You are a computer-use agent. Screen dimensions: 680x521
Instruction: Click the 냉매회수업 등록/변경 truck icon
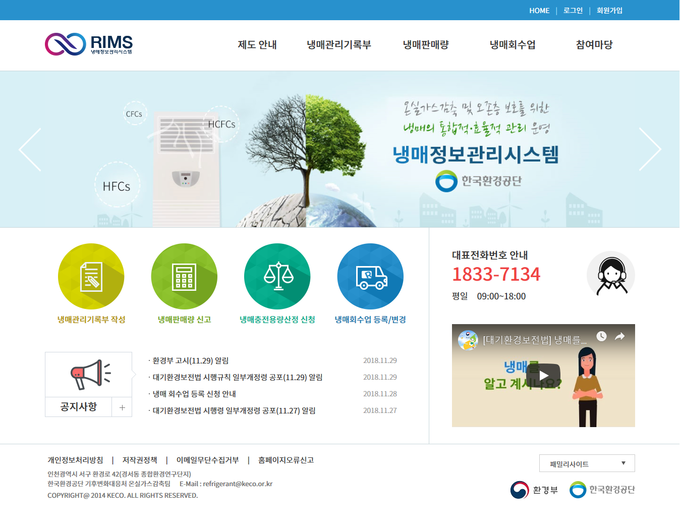coord(370,276)
